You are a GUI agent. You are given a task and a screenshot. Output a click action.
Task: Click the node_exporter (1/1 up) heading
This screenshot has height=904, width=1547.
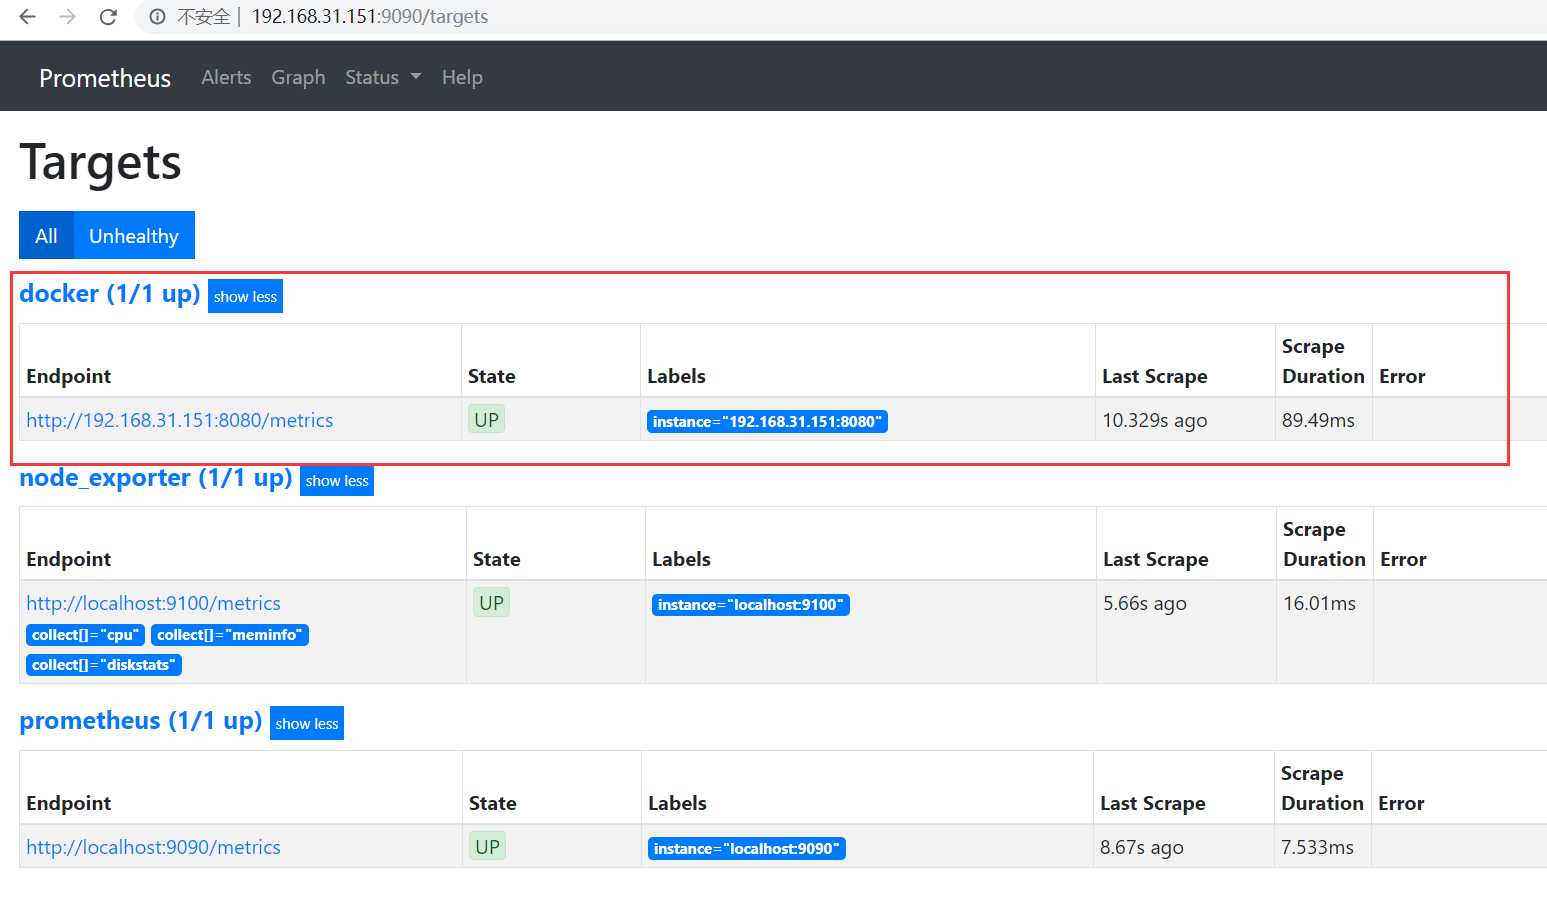[x=156, y=478]
